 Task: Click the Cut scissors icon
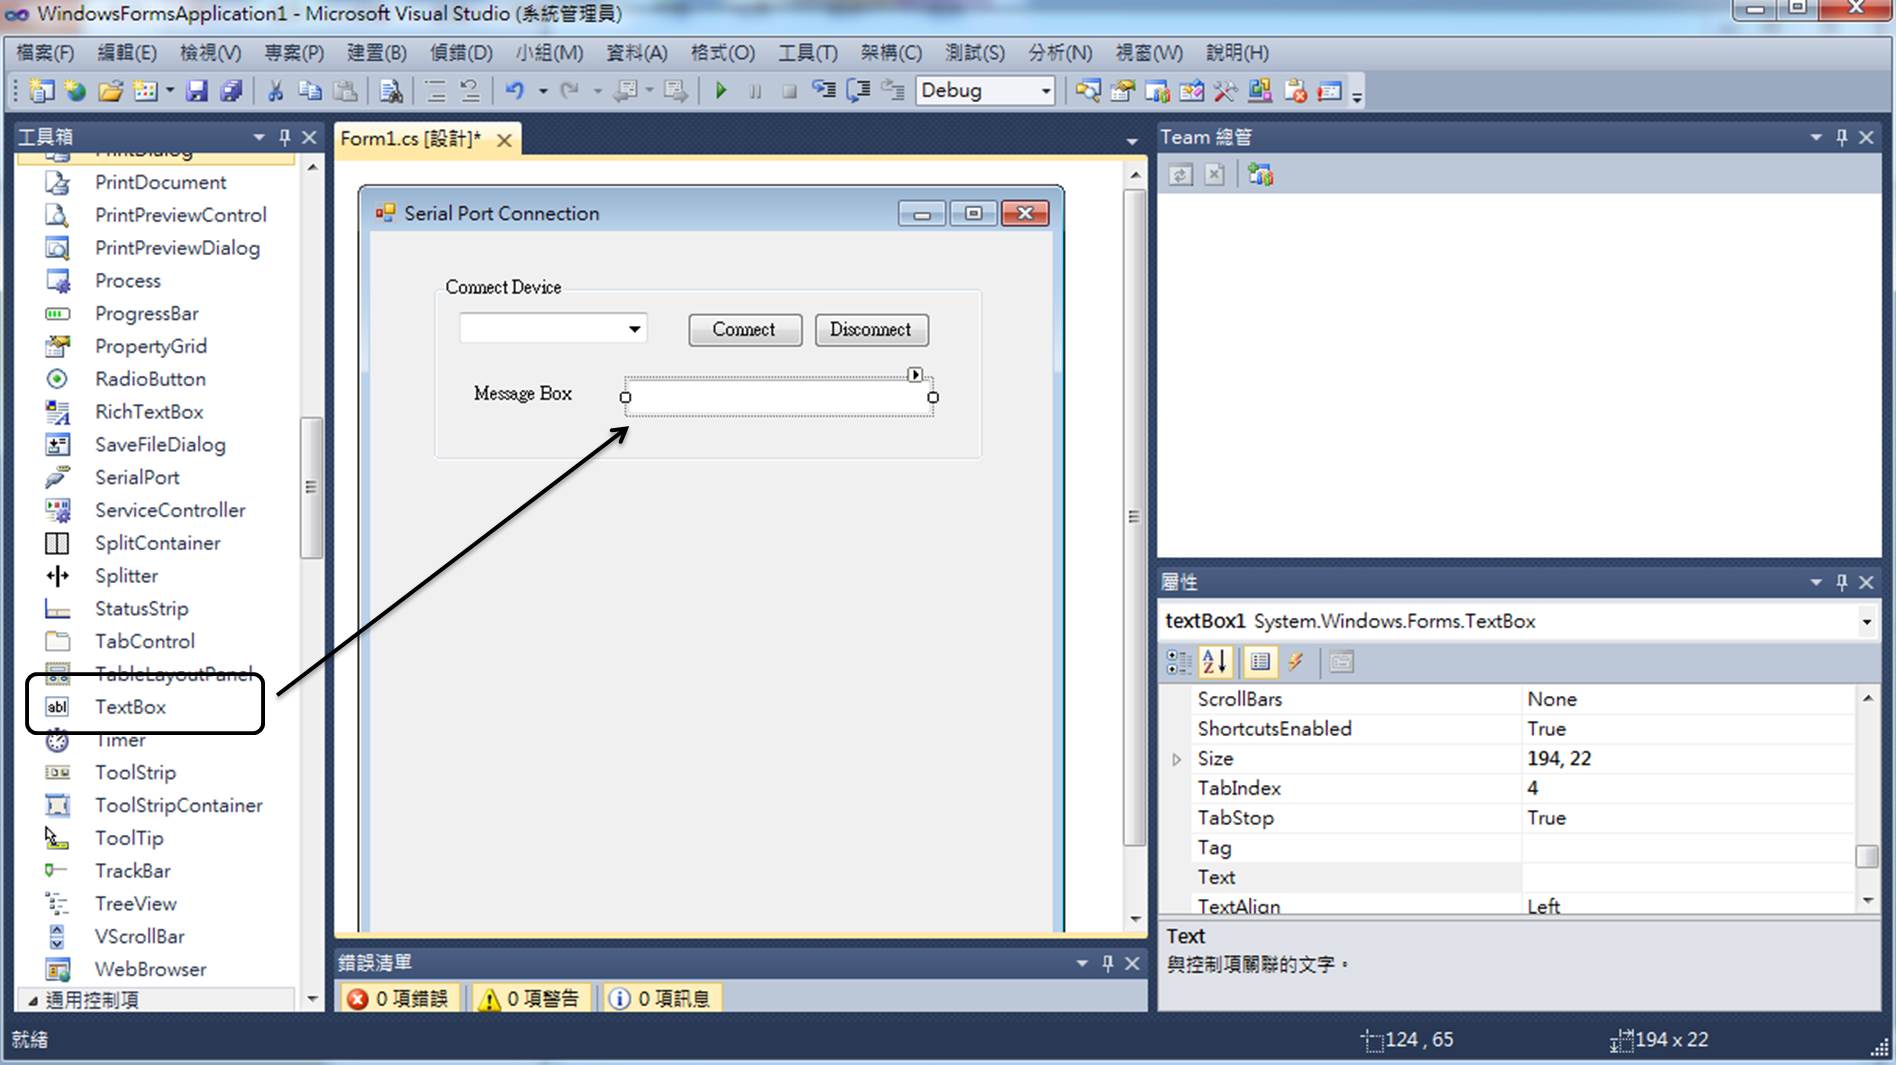275,91
